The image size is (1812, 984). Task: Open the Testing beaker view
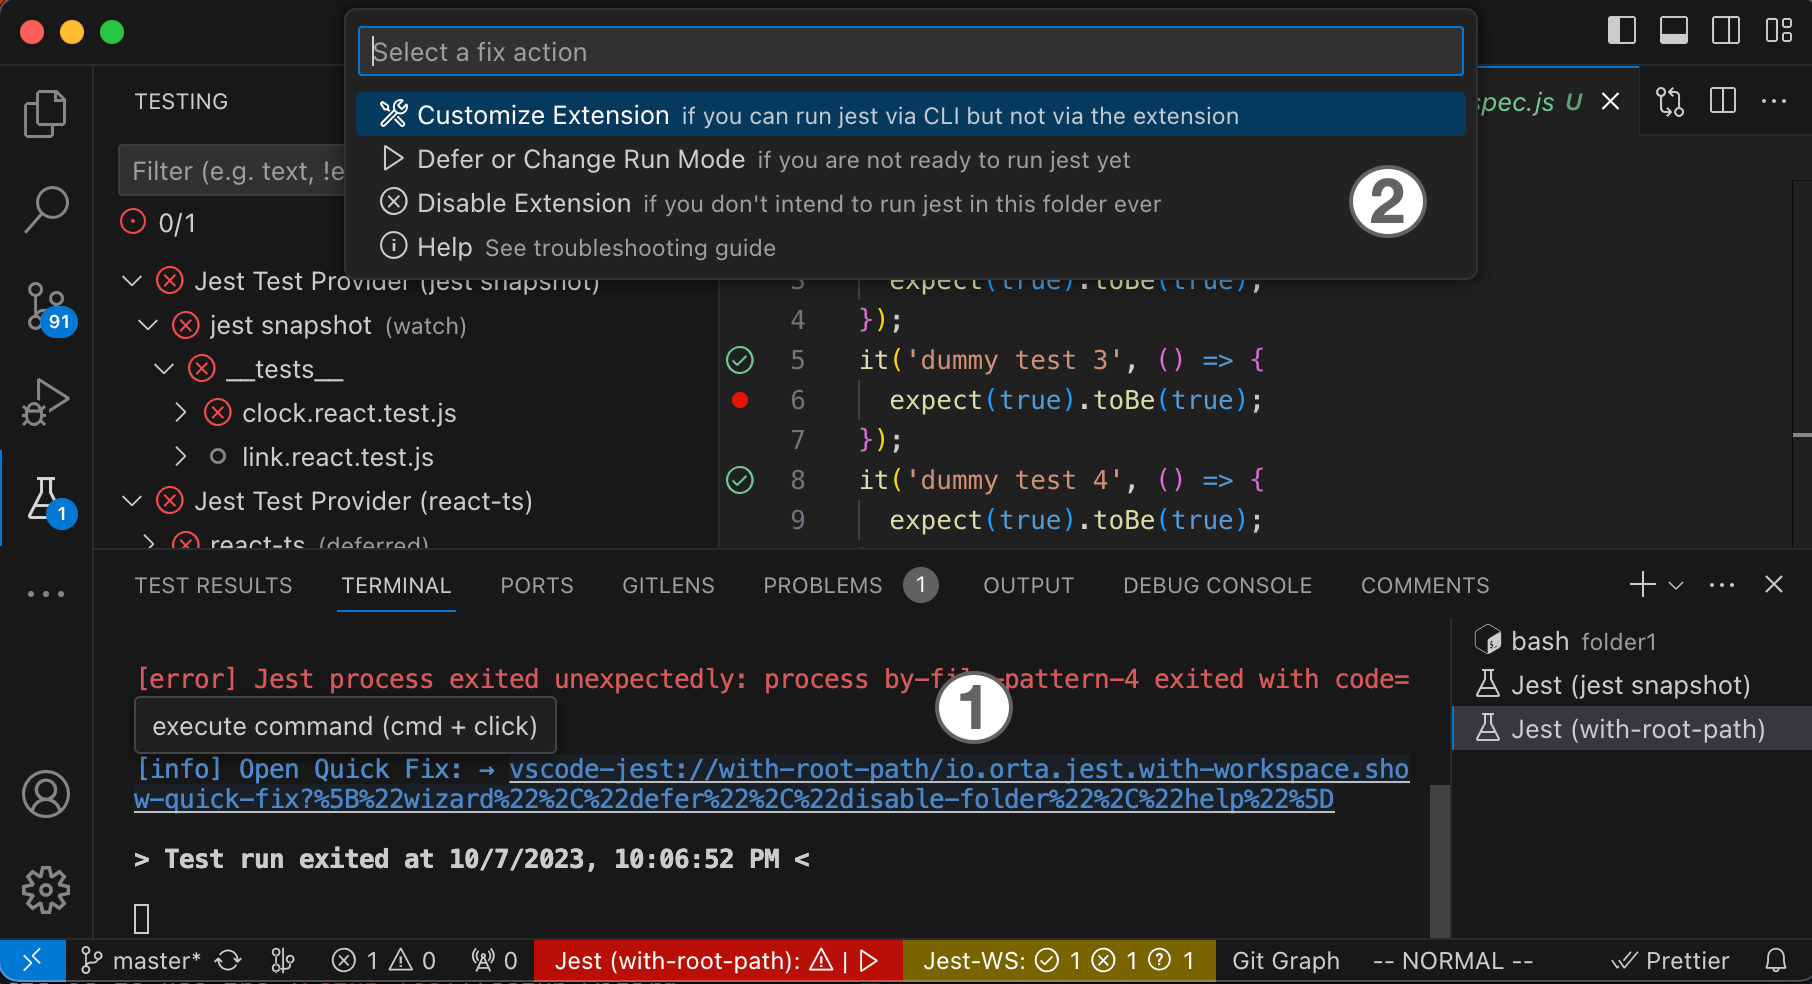click(46, 499)
